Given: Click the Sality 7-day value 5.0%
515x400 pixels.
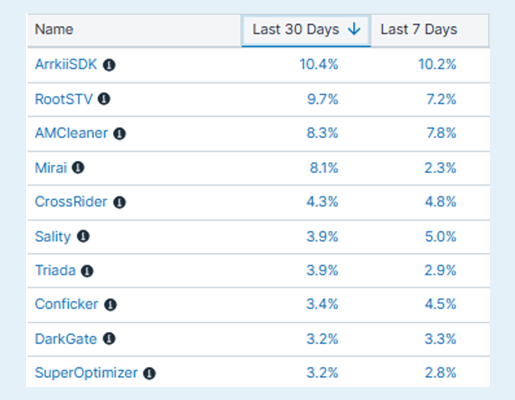Looking at the screenshot, I should [x=440, y=237].
